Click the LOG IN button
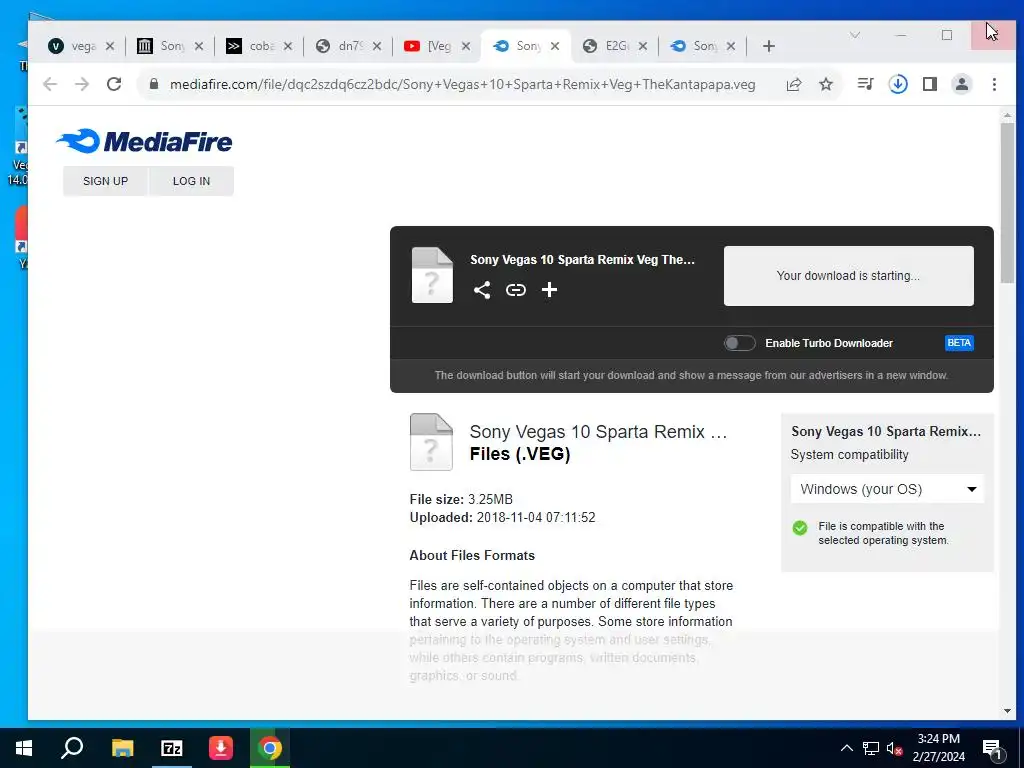Screen dimensions: 1024x768 [191, 181]
